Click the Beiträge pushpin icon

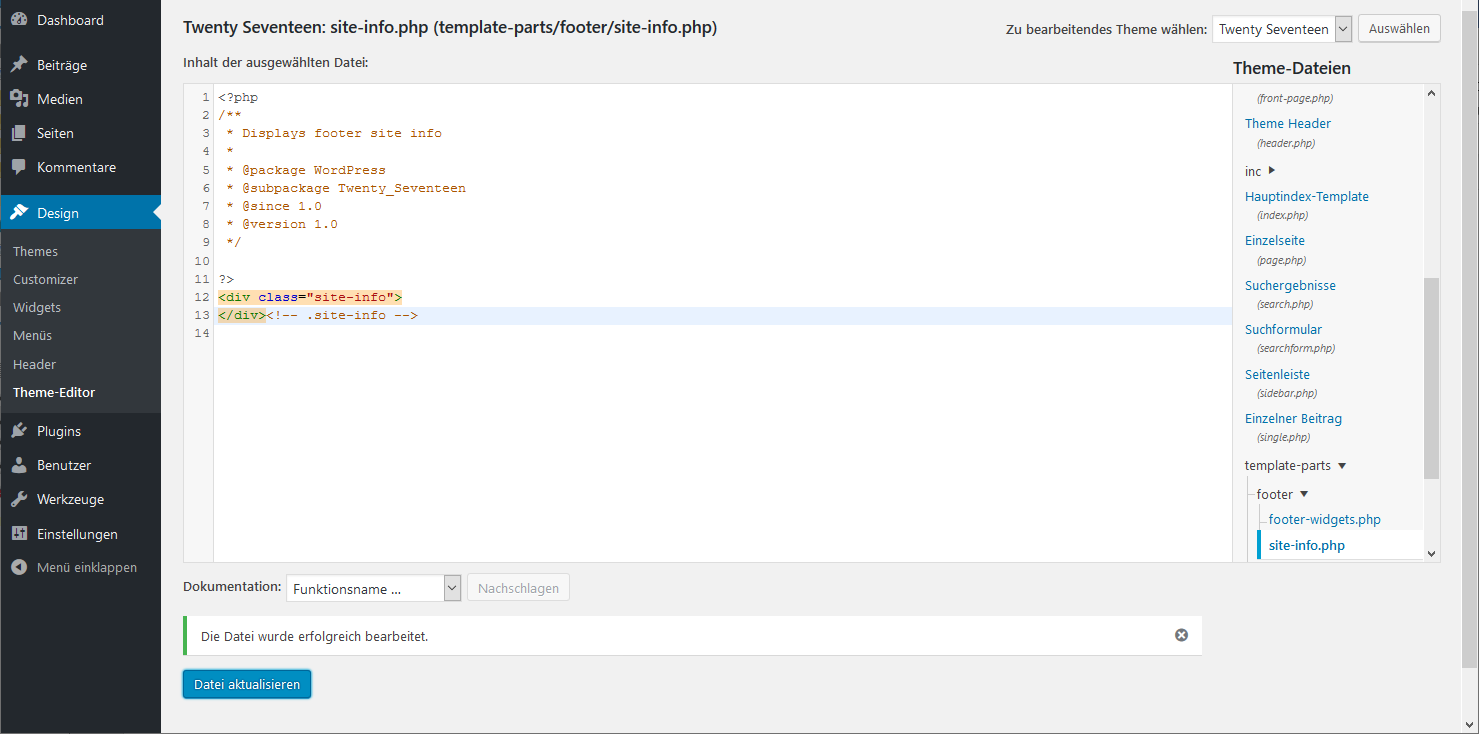(x=19, y=65)
